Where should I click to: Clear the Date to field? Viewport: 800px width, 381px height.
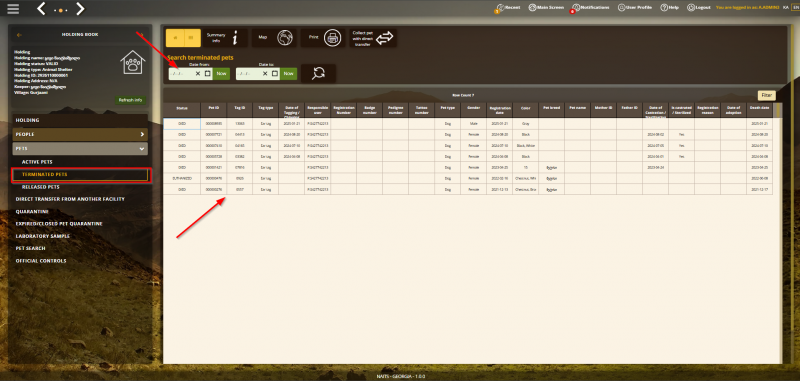265,73
